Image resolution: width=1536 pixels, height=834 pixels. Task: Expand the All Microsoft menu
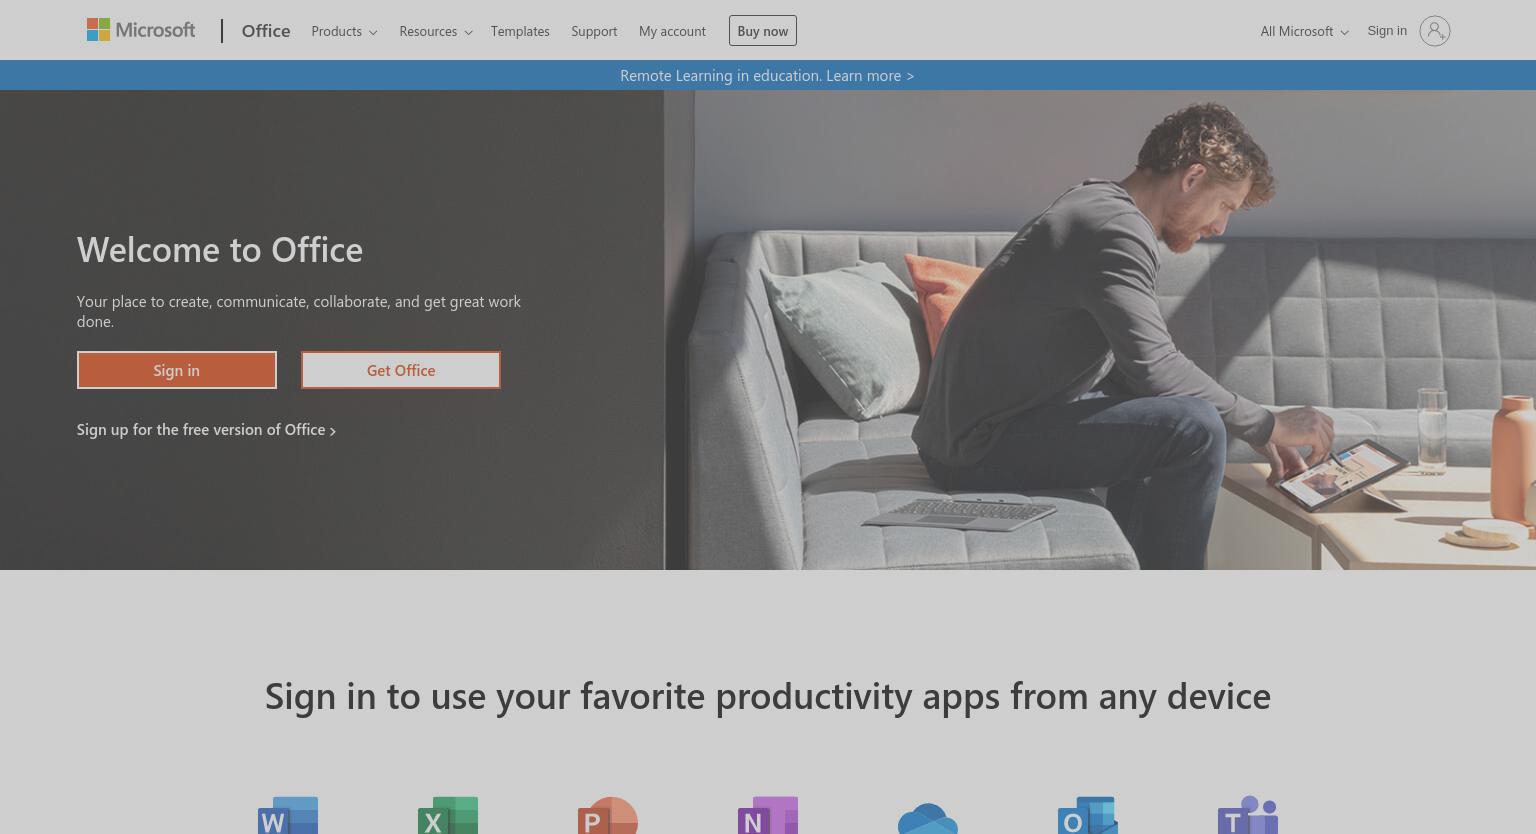click(x=1304, y=31)
